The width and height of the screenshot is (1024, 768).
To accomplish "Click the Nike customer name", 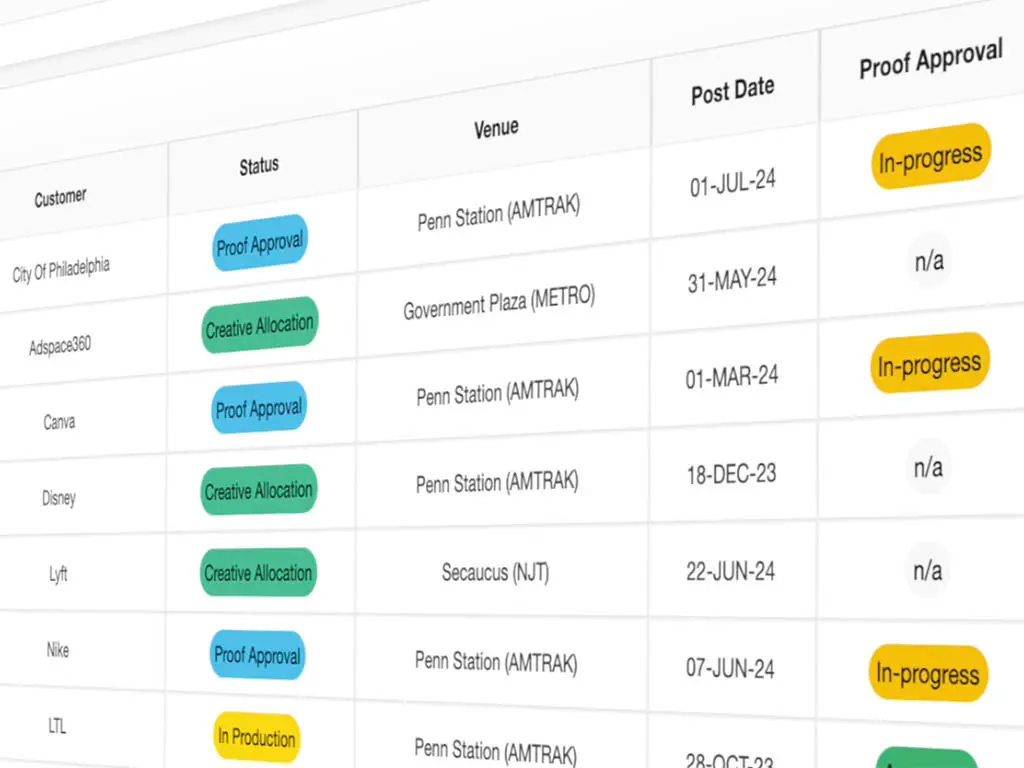I will click(x=58, y=650).
